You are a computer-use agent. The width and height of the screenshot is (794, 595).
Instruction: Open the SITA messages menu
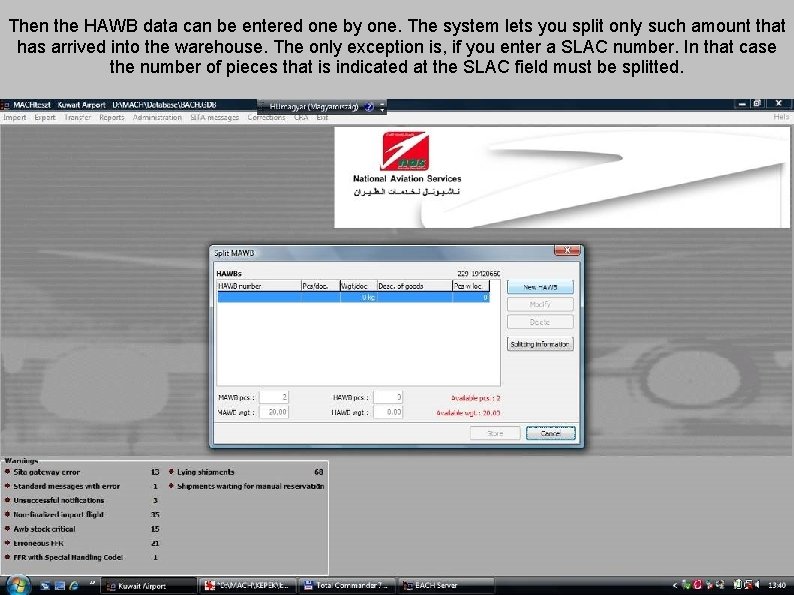pyautogui.click(x=214, y=117)
